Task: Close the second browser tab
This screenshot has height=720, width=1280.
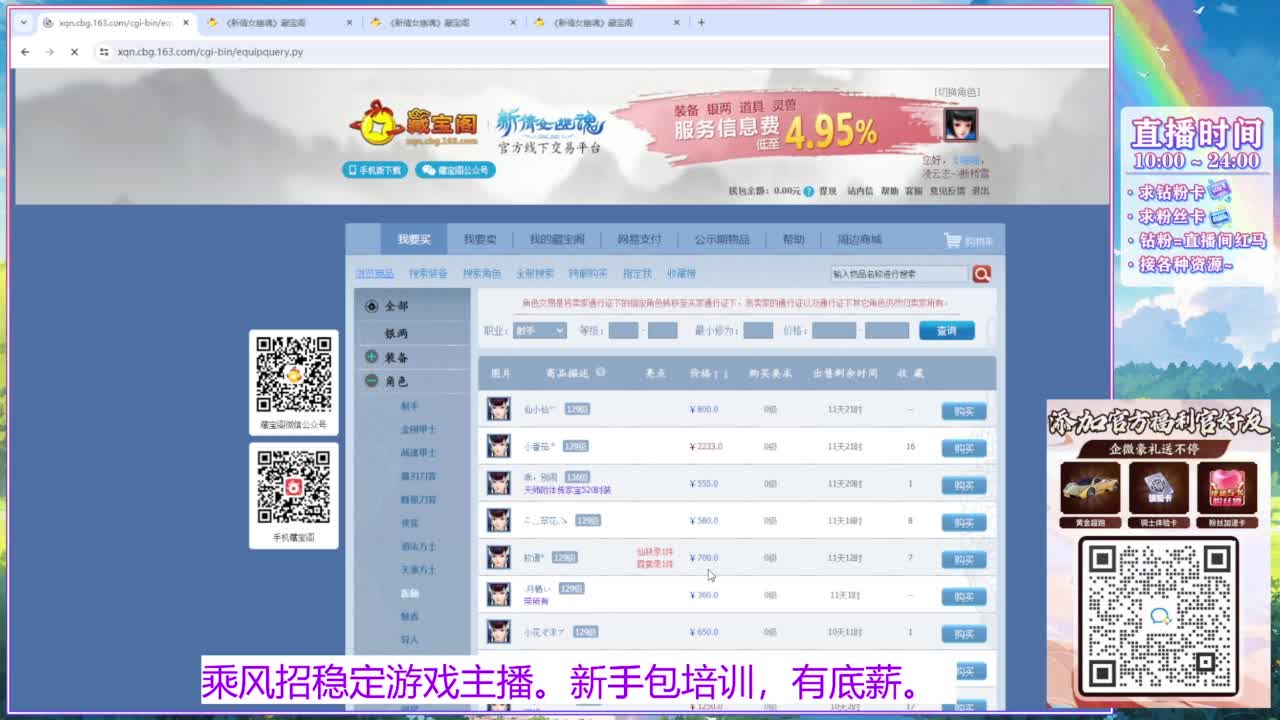Action: [349, 22]
